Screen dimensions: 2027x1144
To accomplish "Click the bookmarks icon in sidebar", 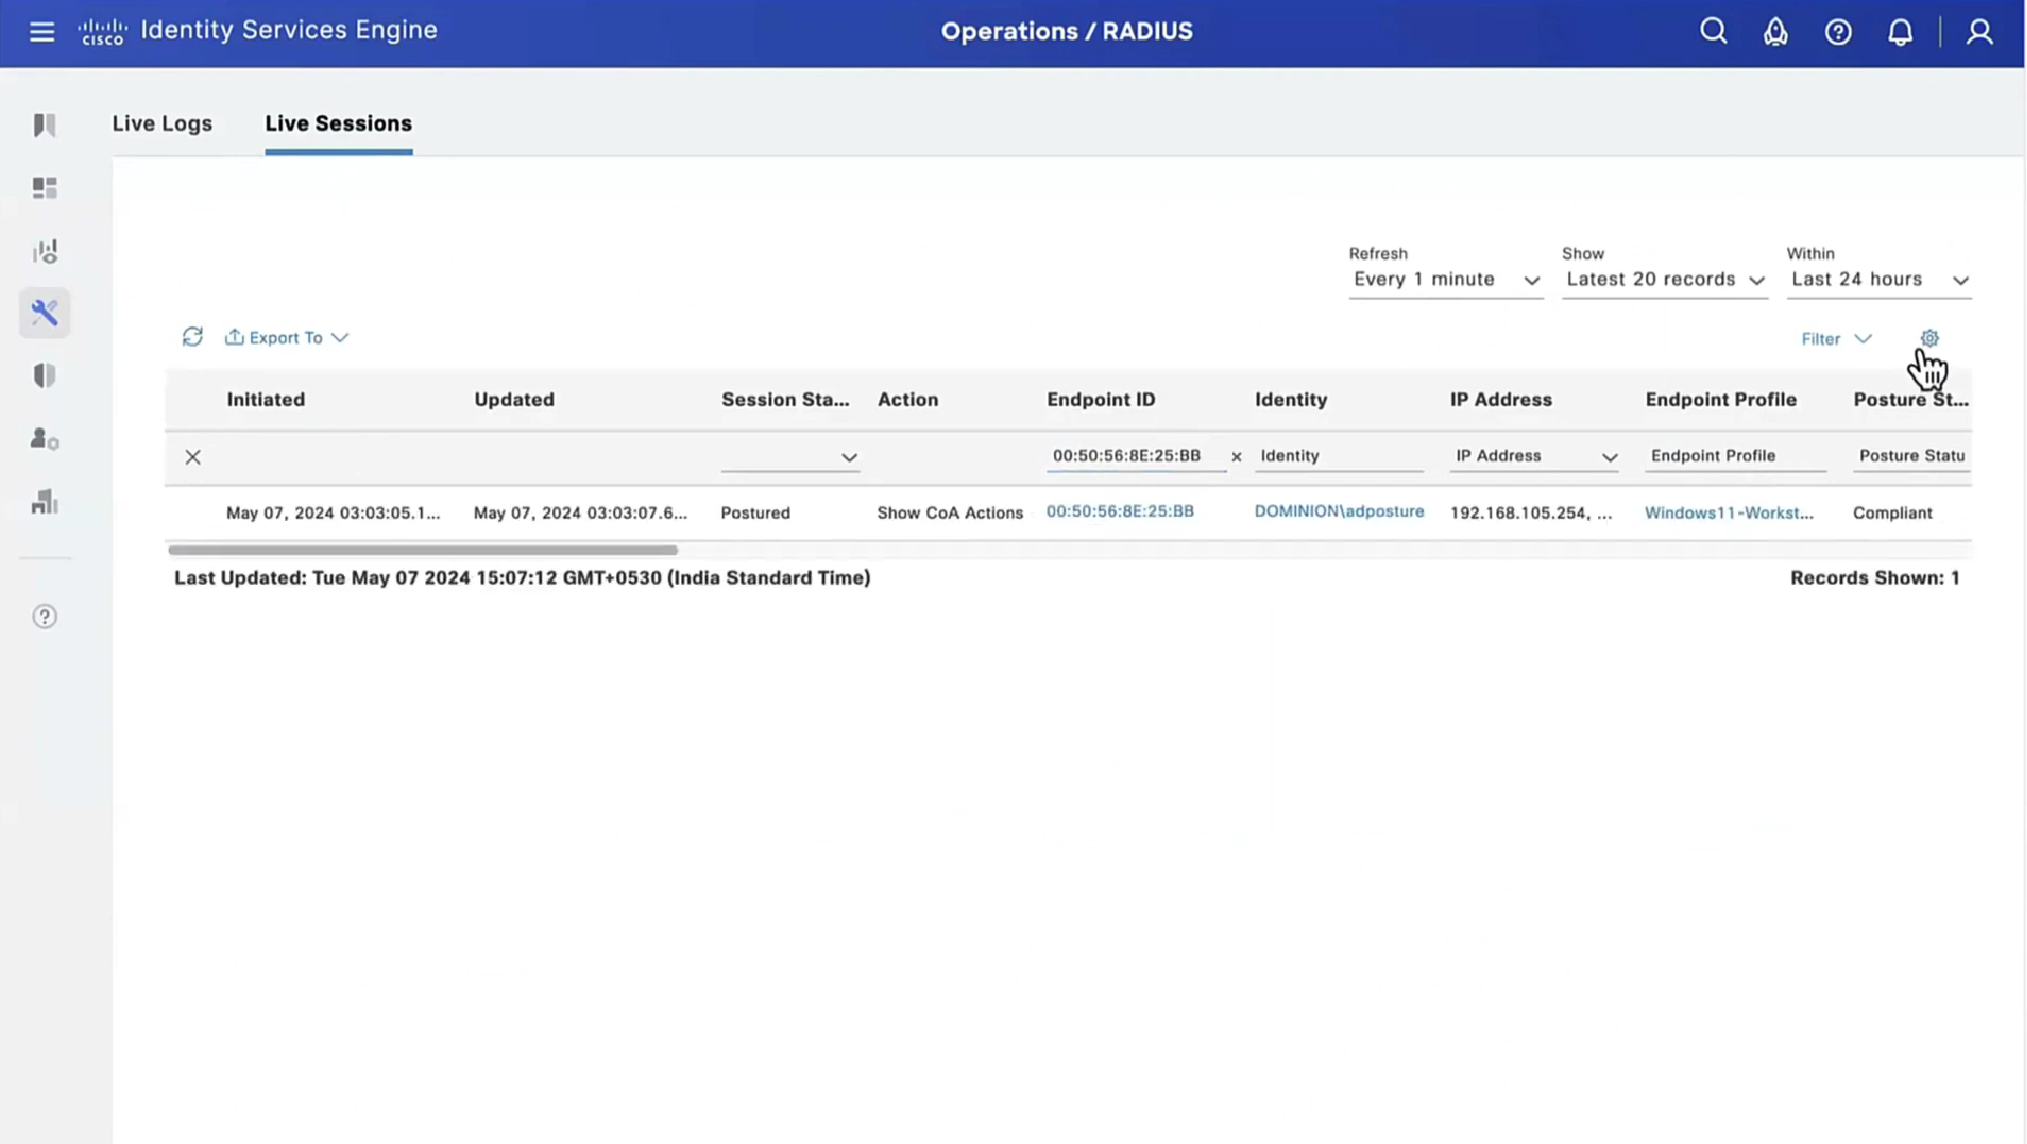I will click(x=44, y=125).
